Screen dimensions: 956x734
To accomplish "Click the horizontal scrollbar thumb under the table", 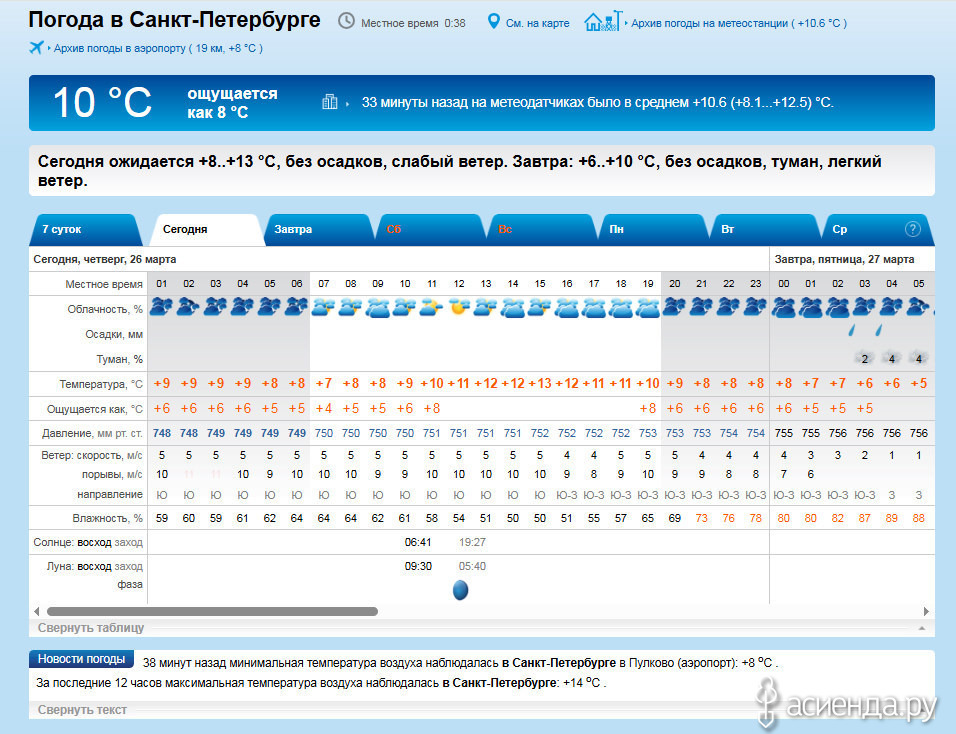I will [x=212, y=611].
